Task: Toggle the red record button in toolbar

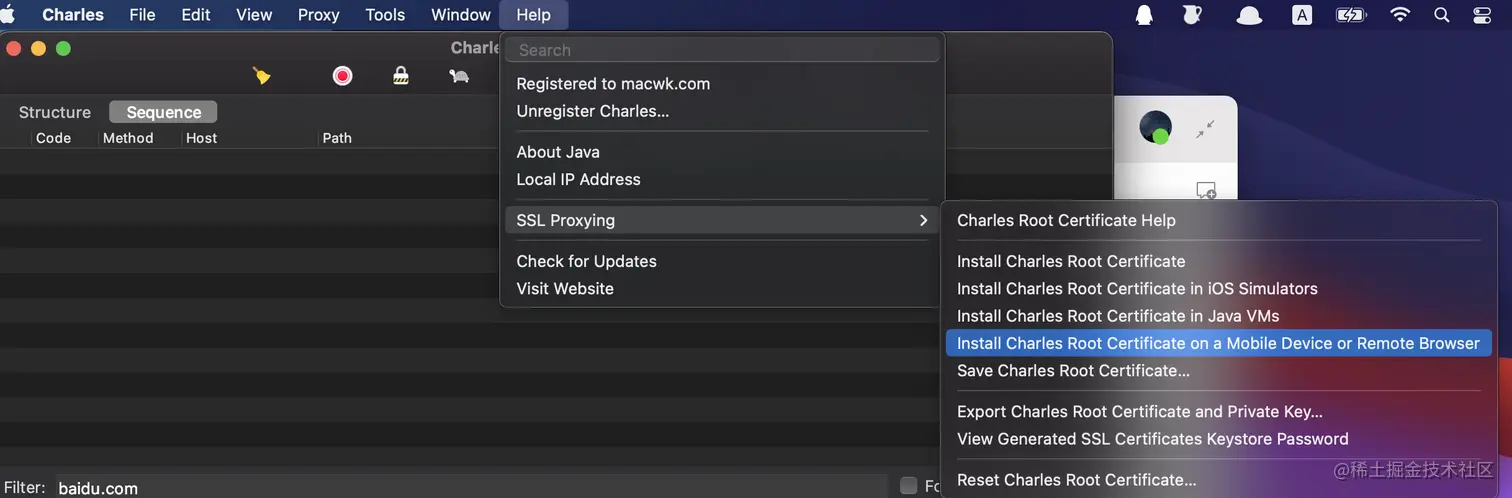Action: (x=343, y=75)
